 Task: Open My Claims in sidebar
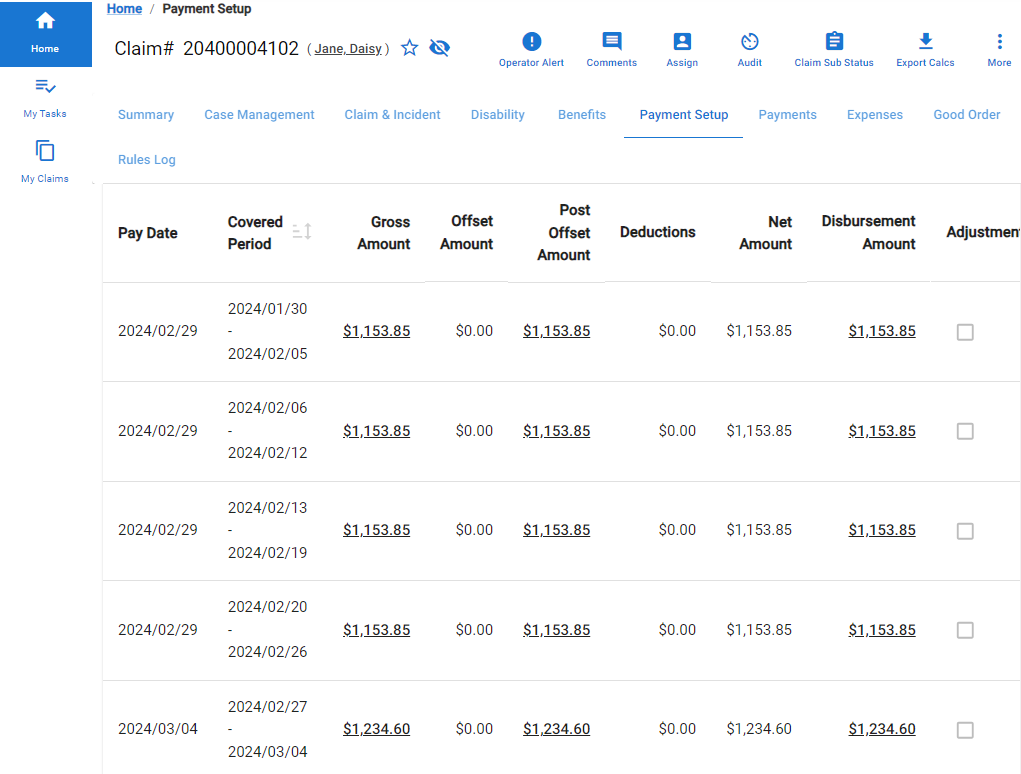coord(45,162)
